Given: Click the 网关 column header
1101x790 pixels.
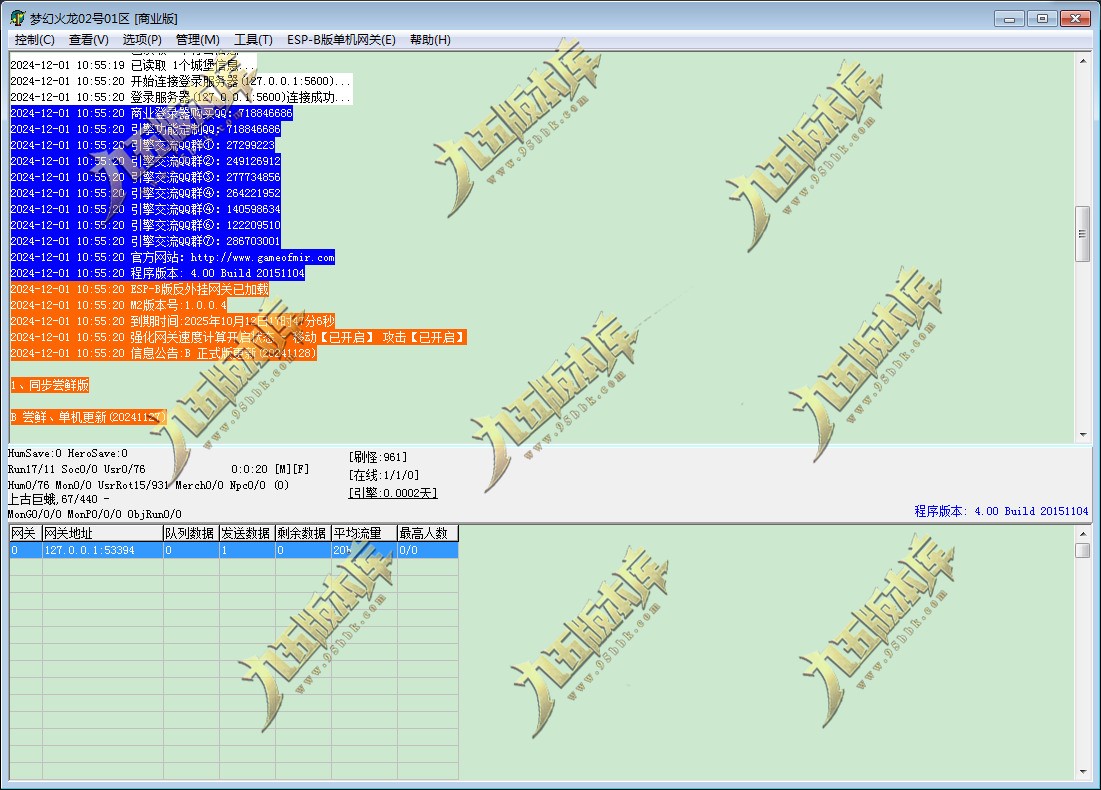Looking at the screenshot, I should (x=25, y=533).
